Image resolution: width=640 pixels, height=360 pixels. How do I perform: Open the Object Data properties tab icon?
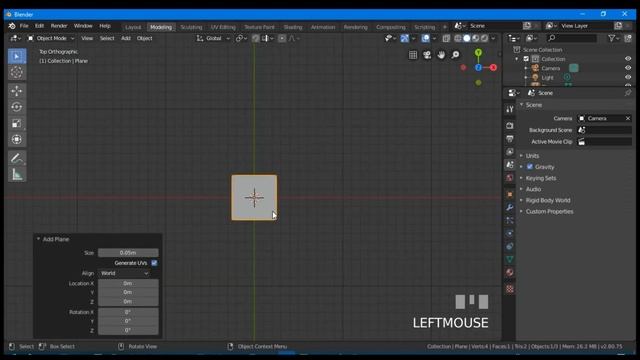click(510, 259)
